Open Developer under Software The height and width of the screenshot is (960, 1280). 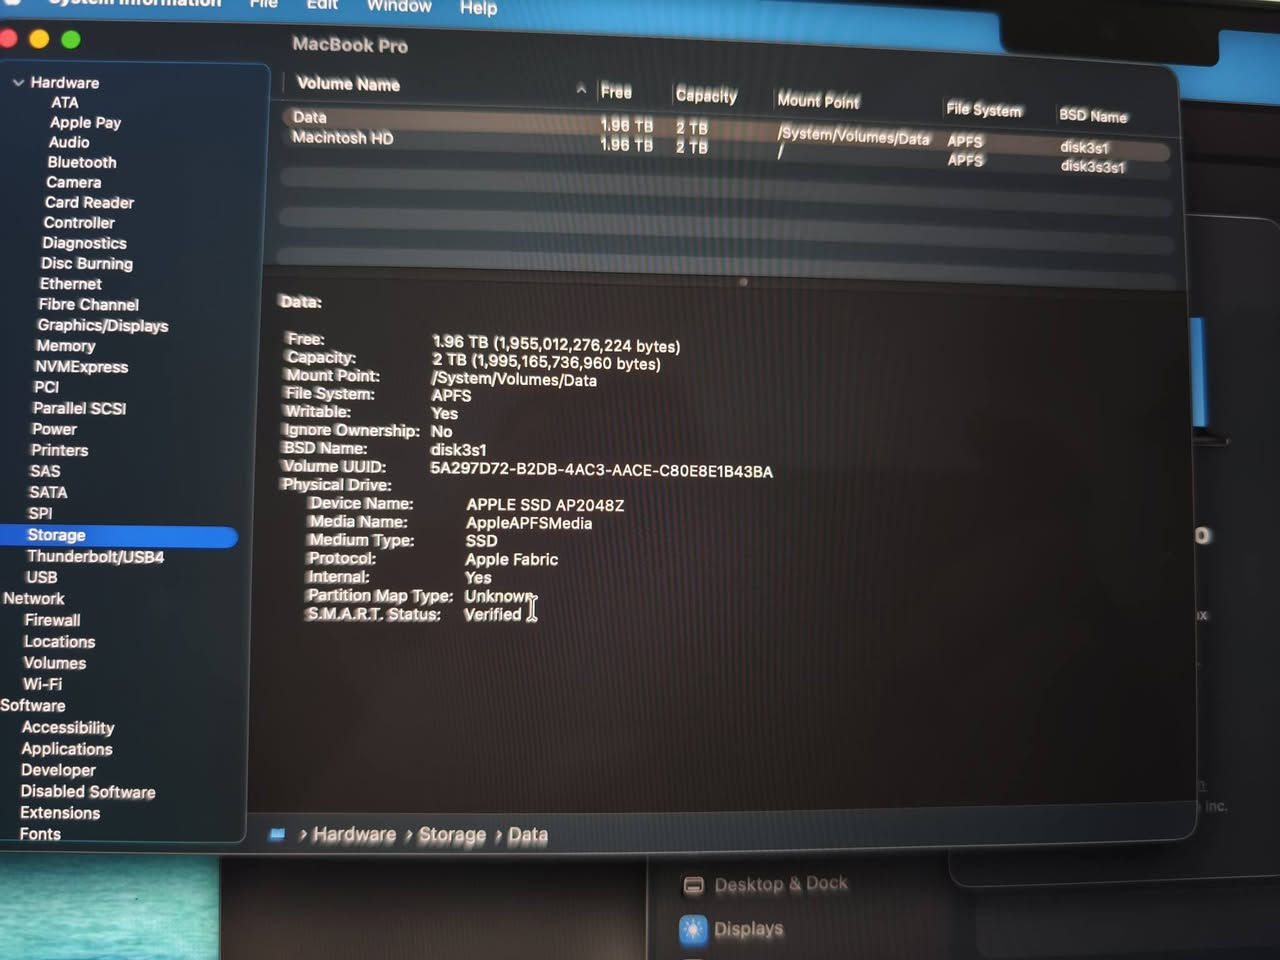pos(58,770)
